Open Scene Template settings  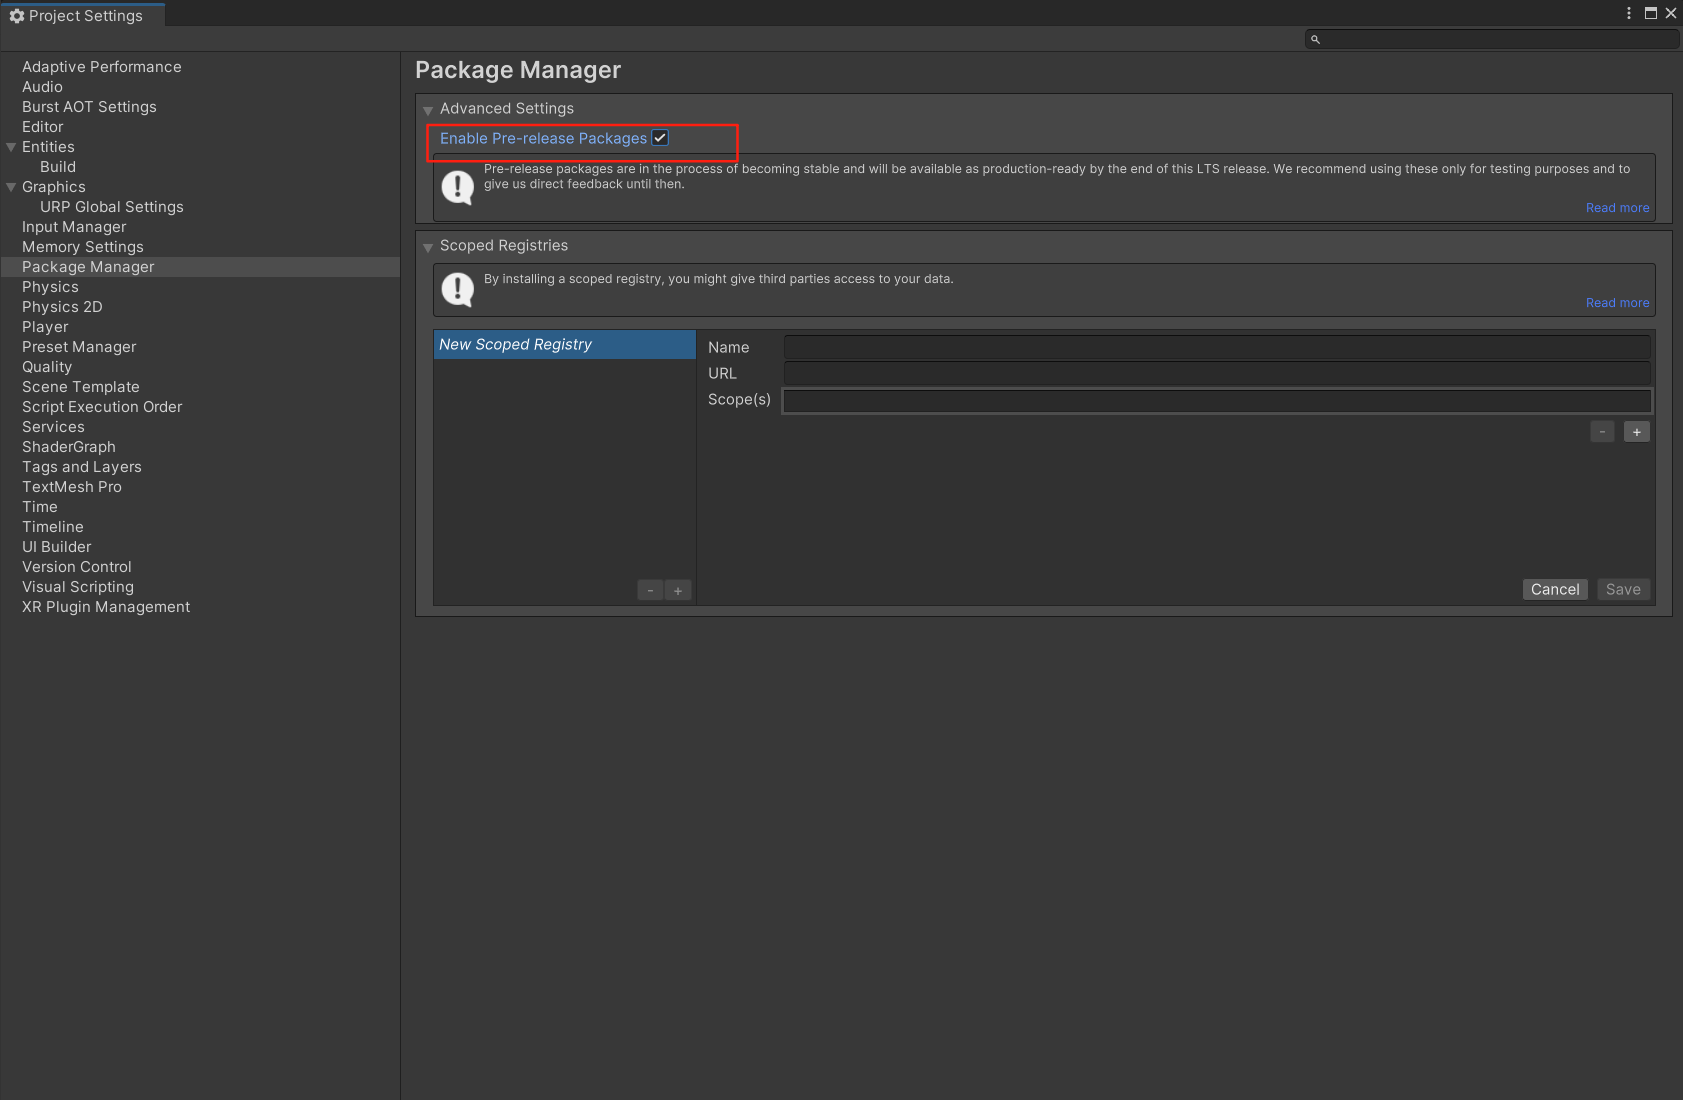click(81, 387)
